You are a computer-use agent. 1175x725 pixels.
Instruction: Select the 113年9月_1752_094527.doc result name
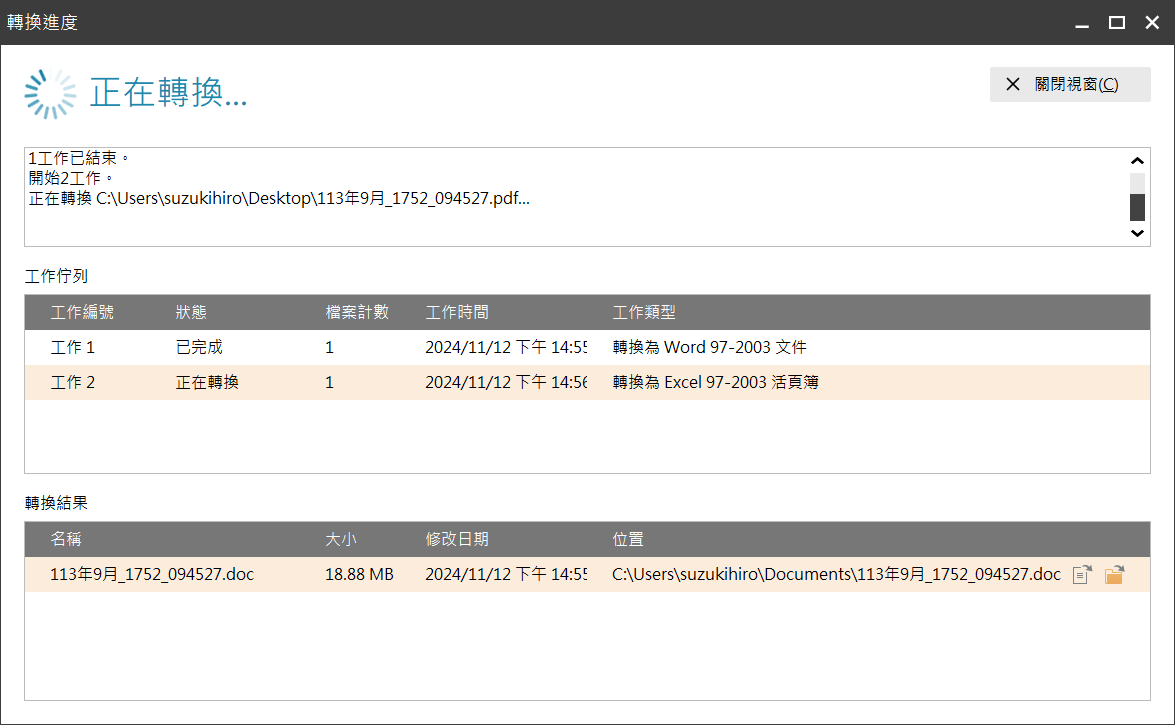pos(152,574)
